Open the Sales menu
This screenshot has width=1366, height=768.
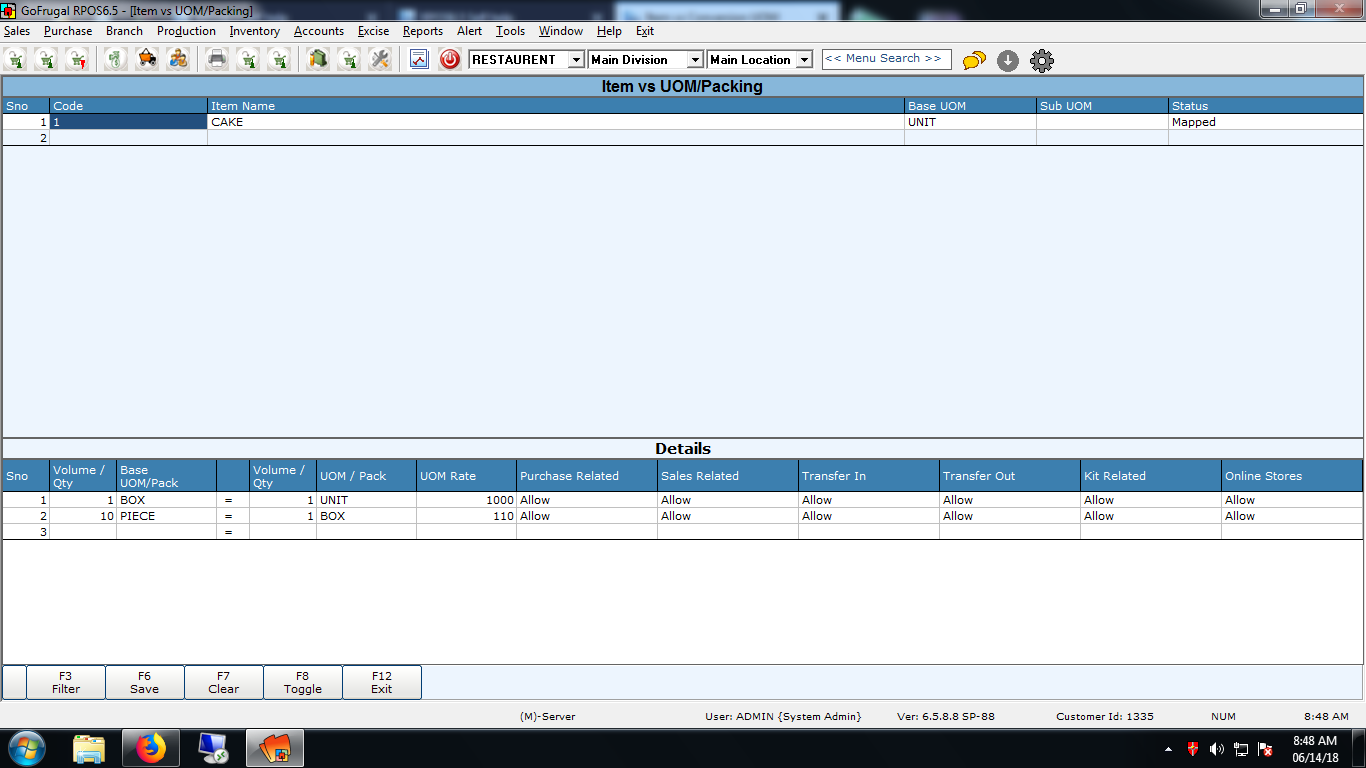coord(17,31)
